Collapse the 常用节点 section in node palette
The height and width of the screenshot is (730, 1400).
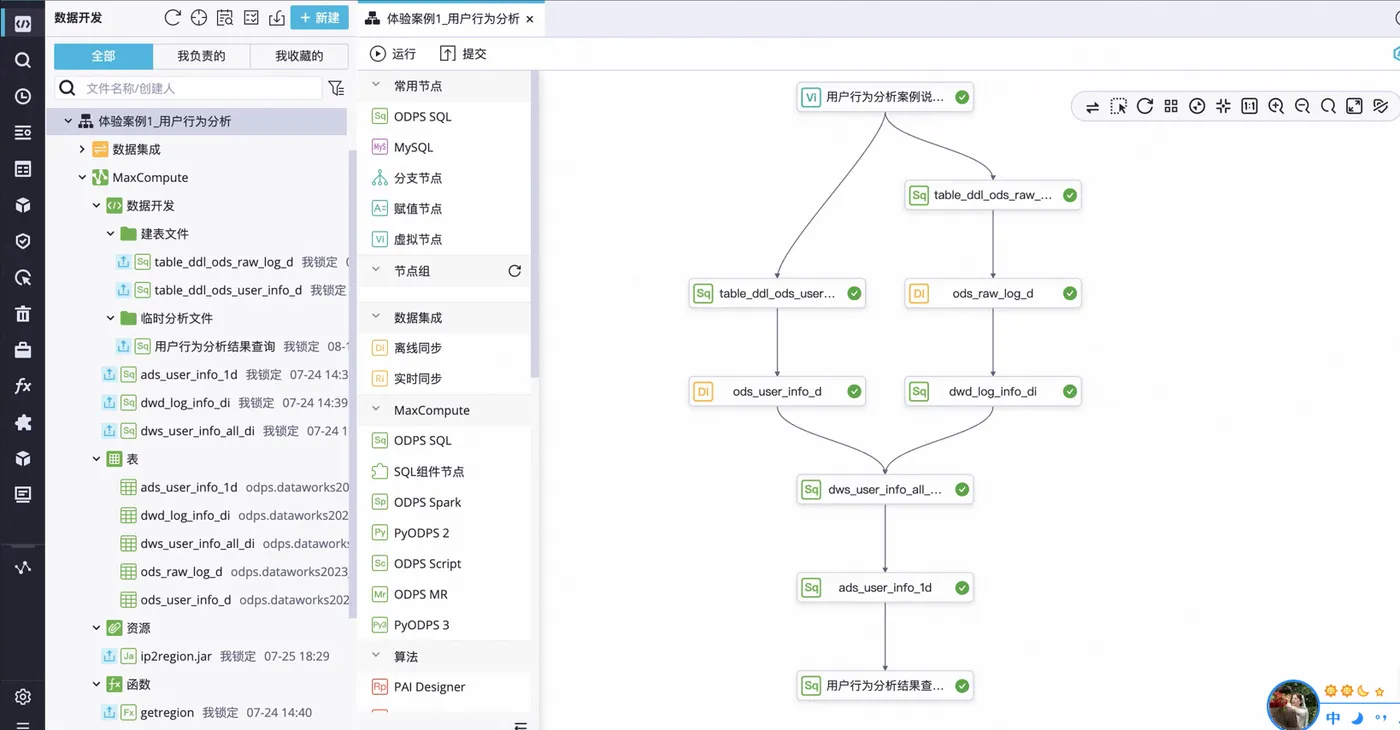pos(376,86)
